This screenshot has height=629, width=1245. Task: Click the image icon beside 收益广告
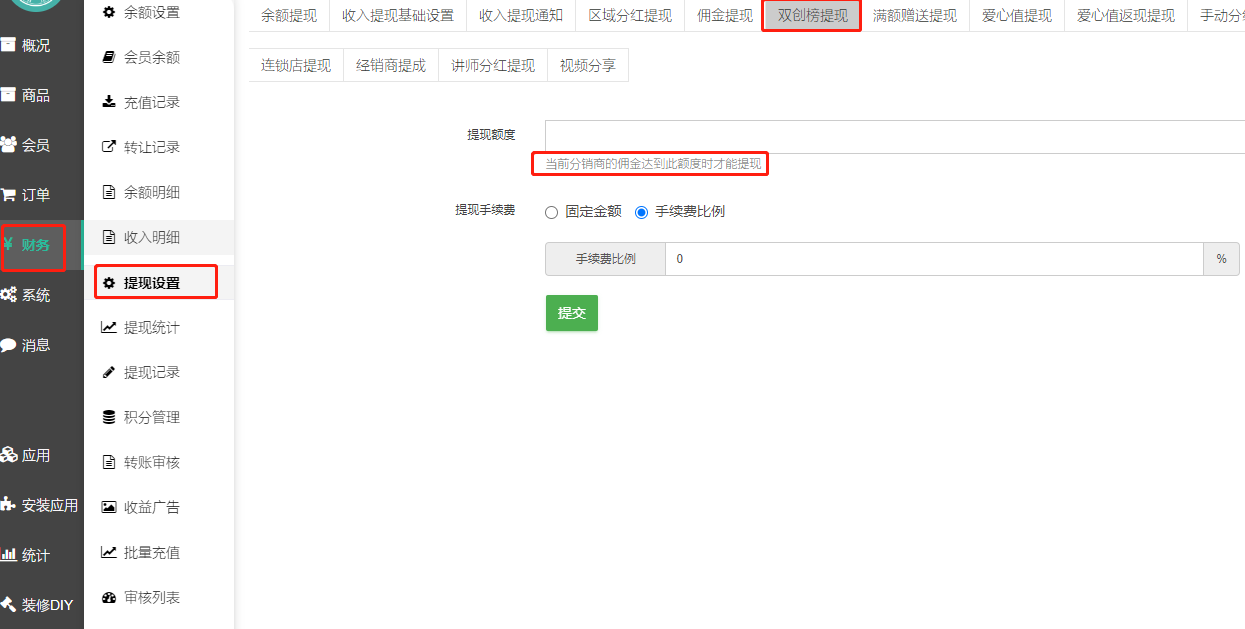(109, 507)
